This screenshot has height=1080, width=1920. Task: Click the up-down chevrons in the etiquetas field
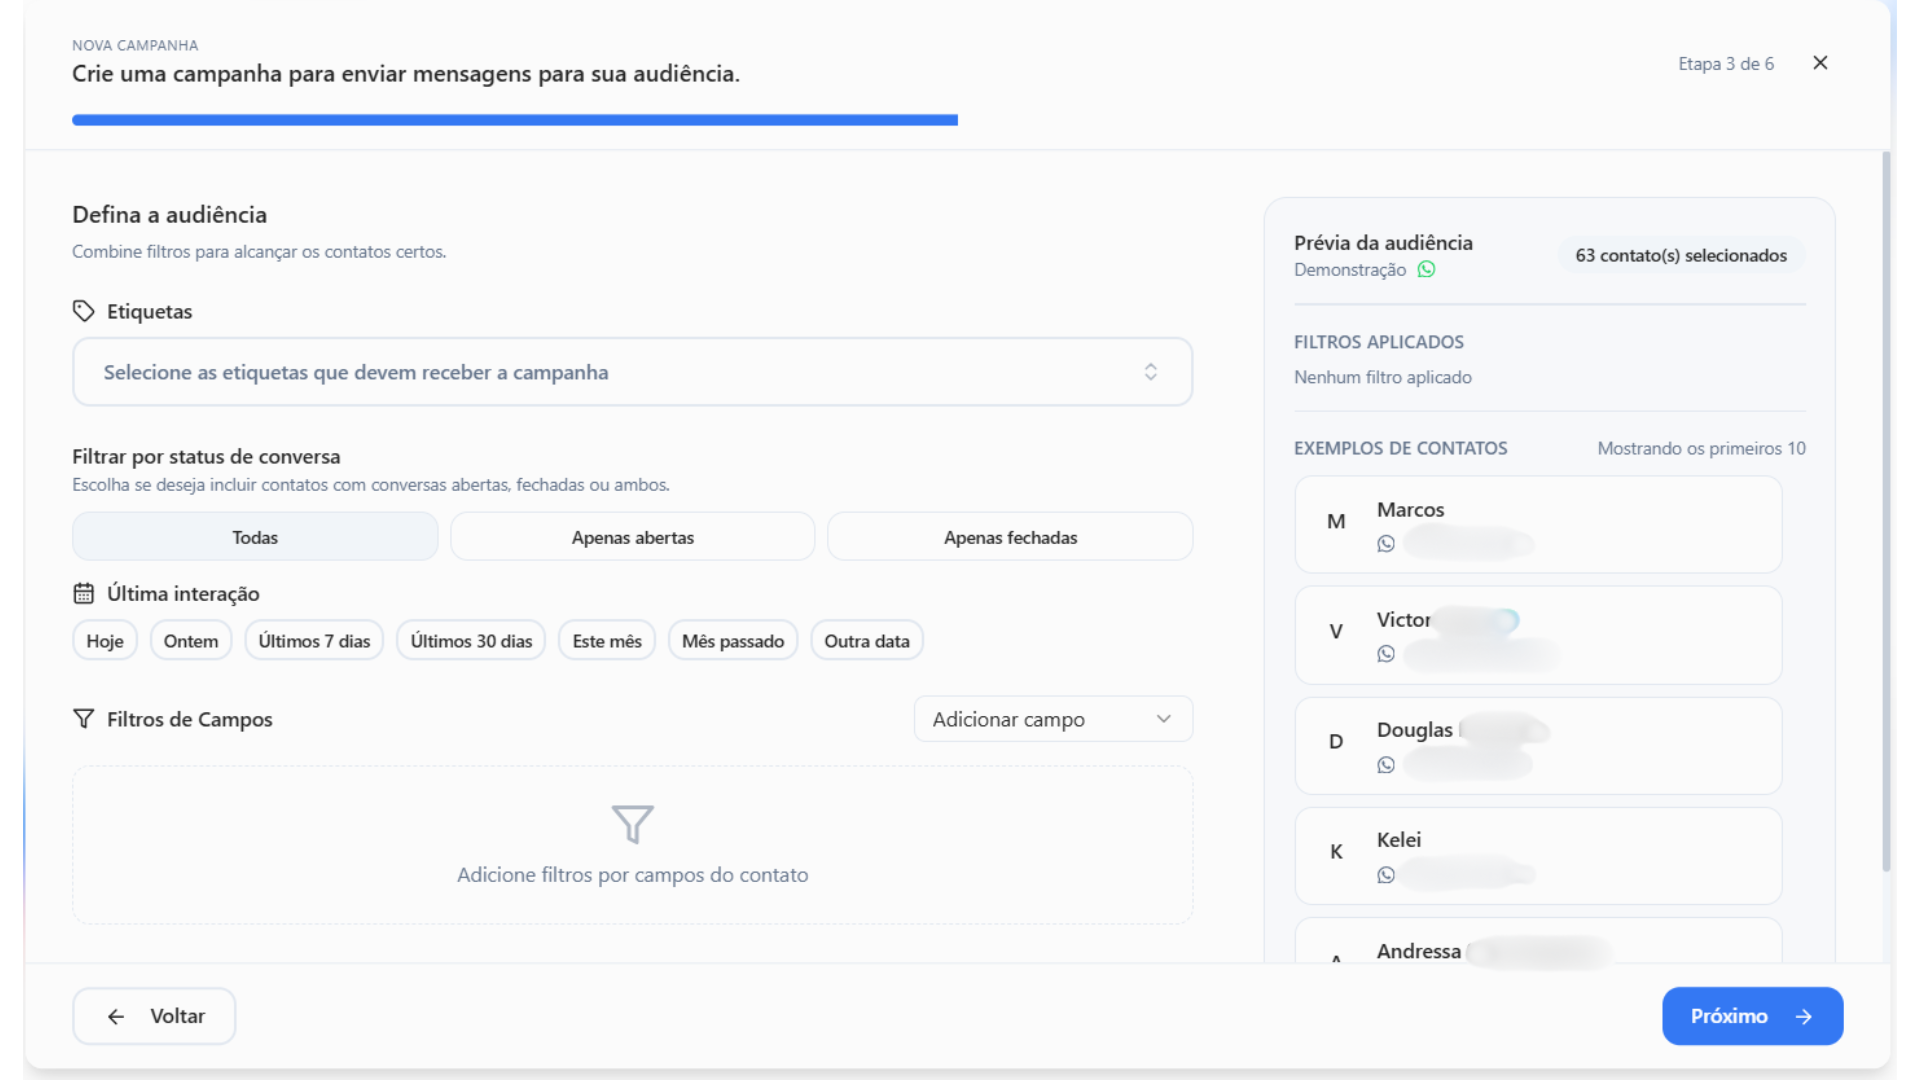click(x=1151, y=372)
